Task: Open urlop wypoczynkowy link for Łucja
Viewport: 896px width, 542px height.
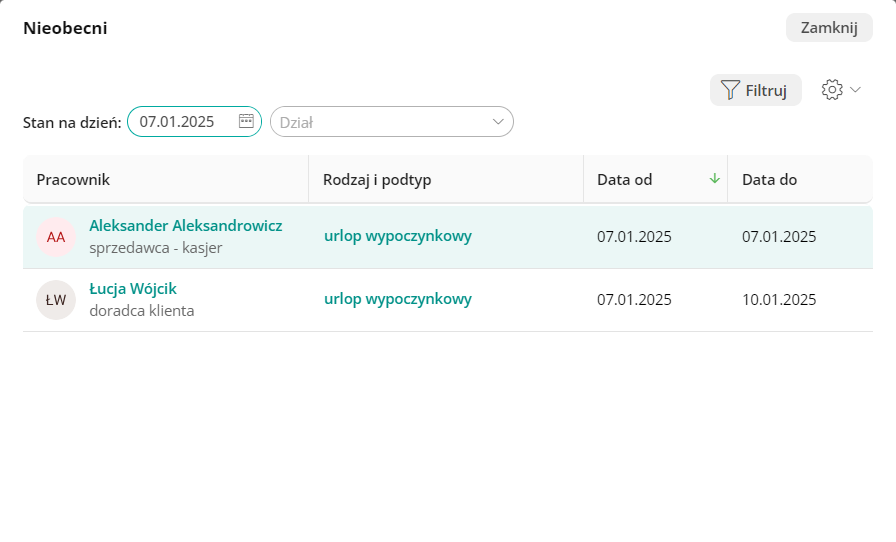Action: pos(397,299)
